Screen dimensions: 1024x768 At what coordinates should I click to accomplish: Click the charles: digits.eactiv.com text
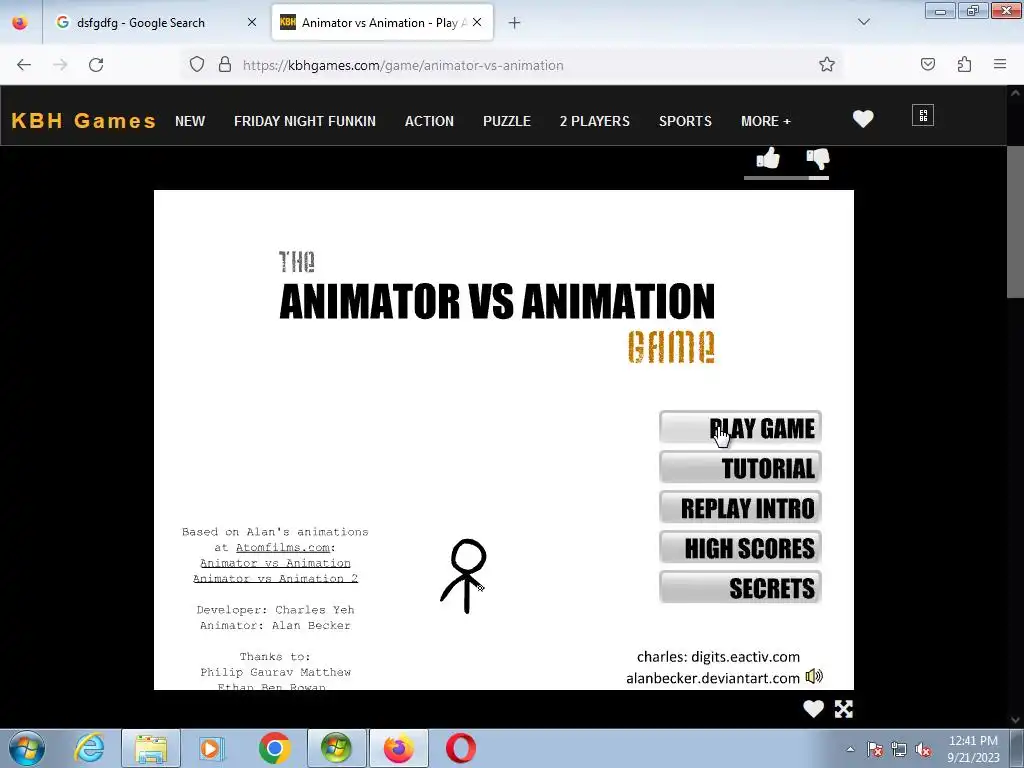coord(718,656)
